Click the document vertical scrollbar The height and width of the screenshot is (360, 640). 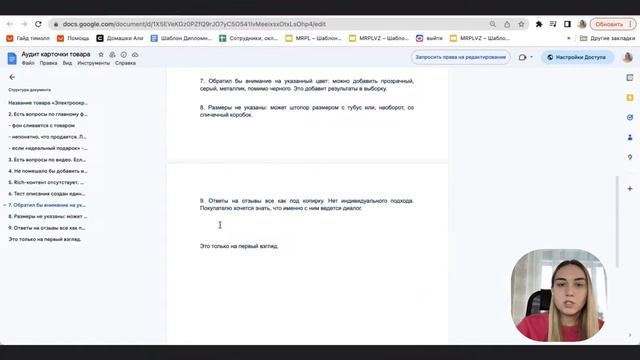point(617,222)
